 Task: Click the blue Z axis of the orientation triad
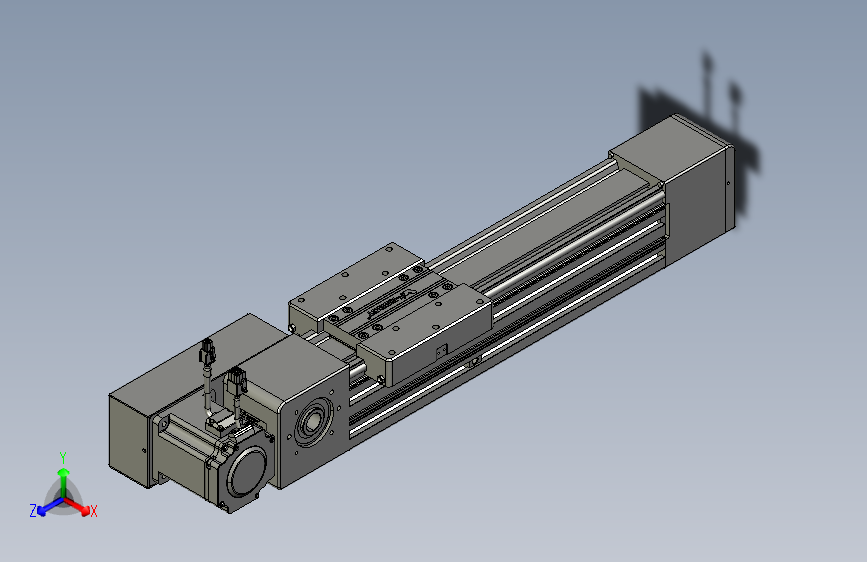click(50, 507)
